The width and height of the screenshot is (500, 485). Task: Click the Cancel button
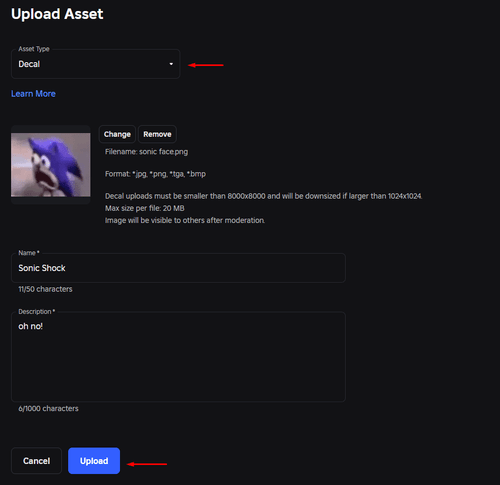(x=36, y=461)
